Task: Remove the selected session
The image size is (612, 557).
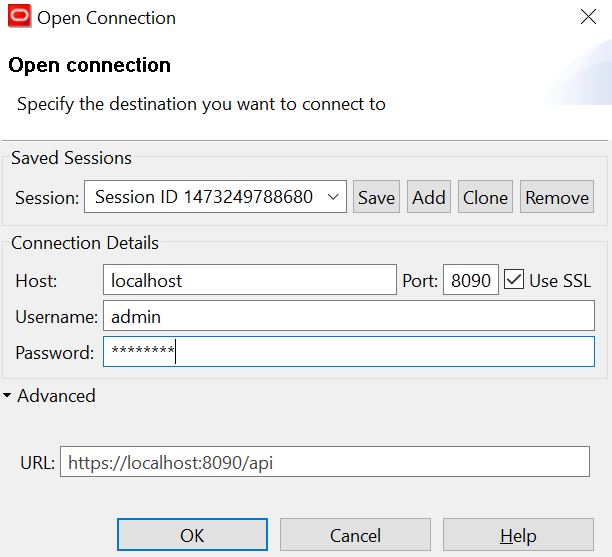Action: point(557,197)
